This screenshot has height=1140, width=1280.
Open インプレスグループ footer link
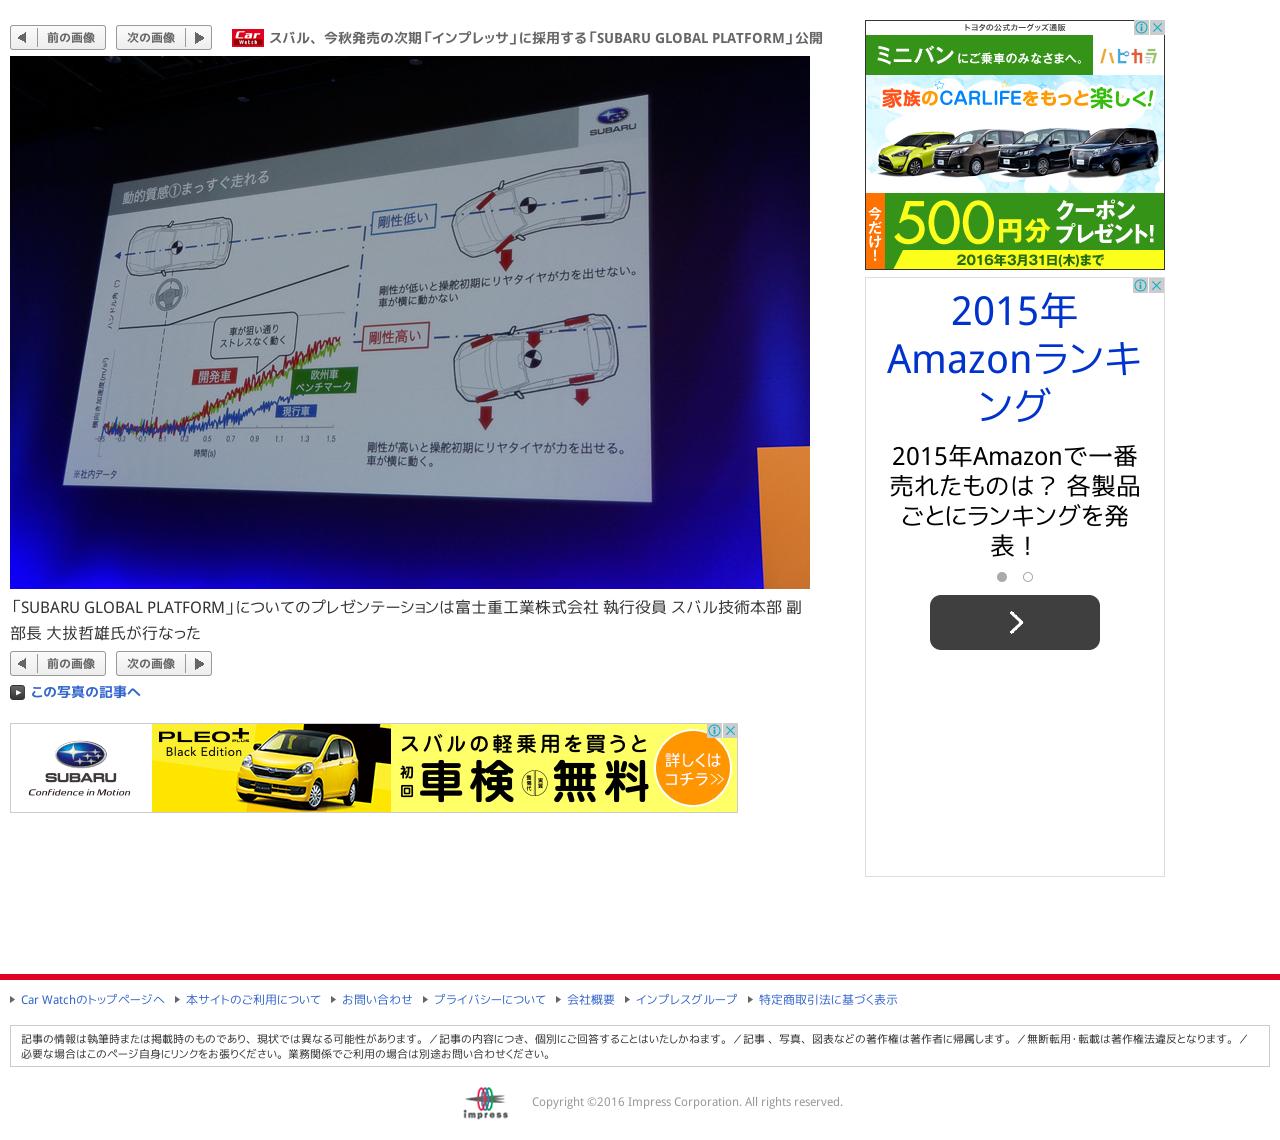coord(686,1000)
